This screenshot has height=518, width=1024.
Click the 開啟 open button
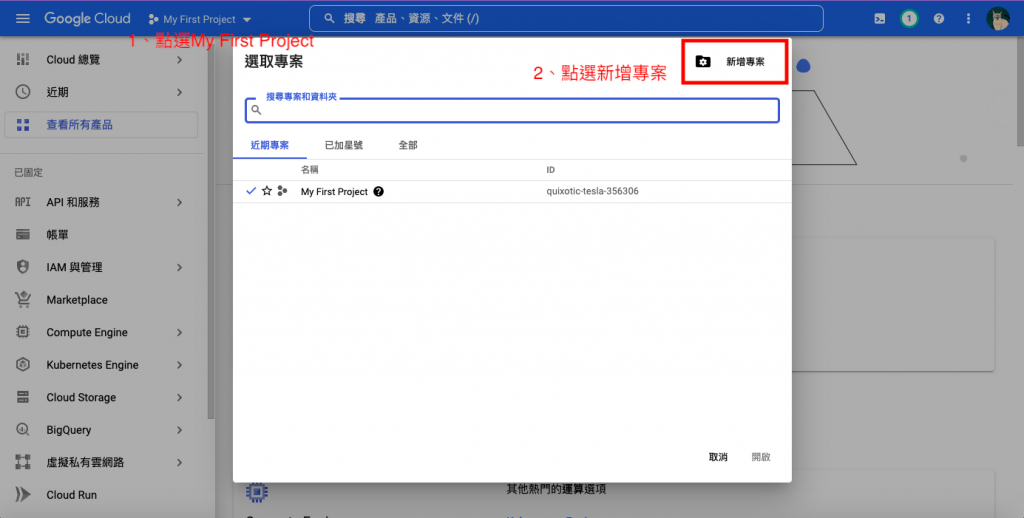[761, 457]
